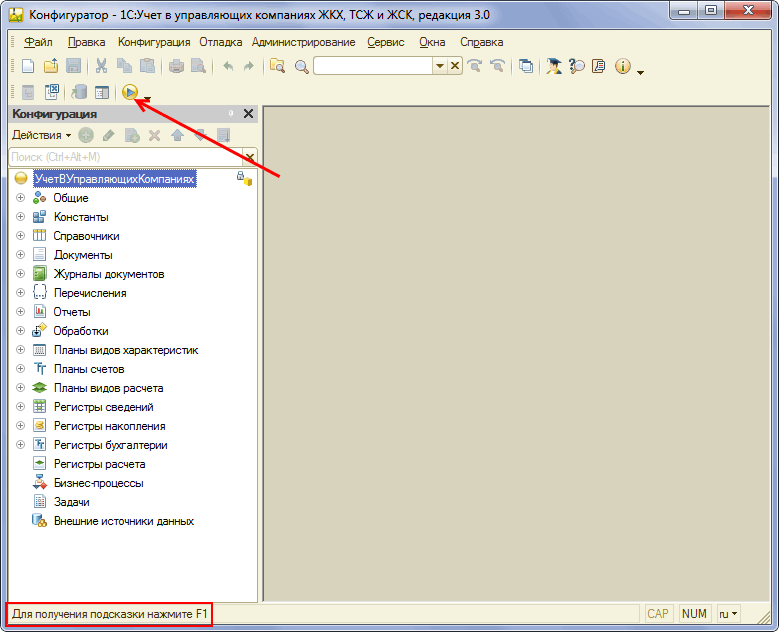Open the Syntax Assistant graduate icon
The image size is (779, 632).
point(553,66)
